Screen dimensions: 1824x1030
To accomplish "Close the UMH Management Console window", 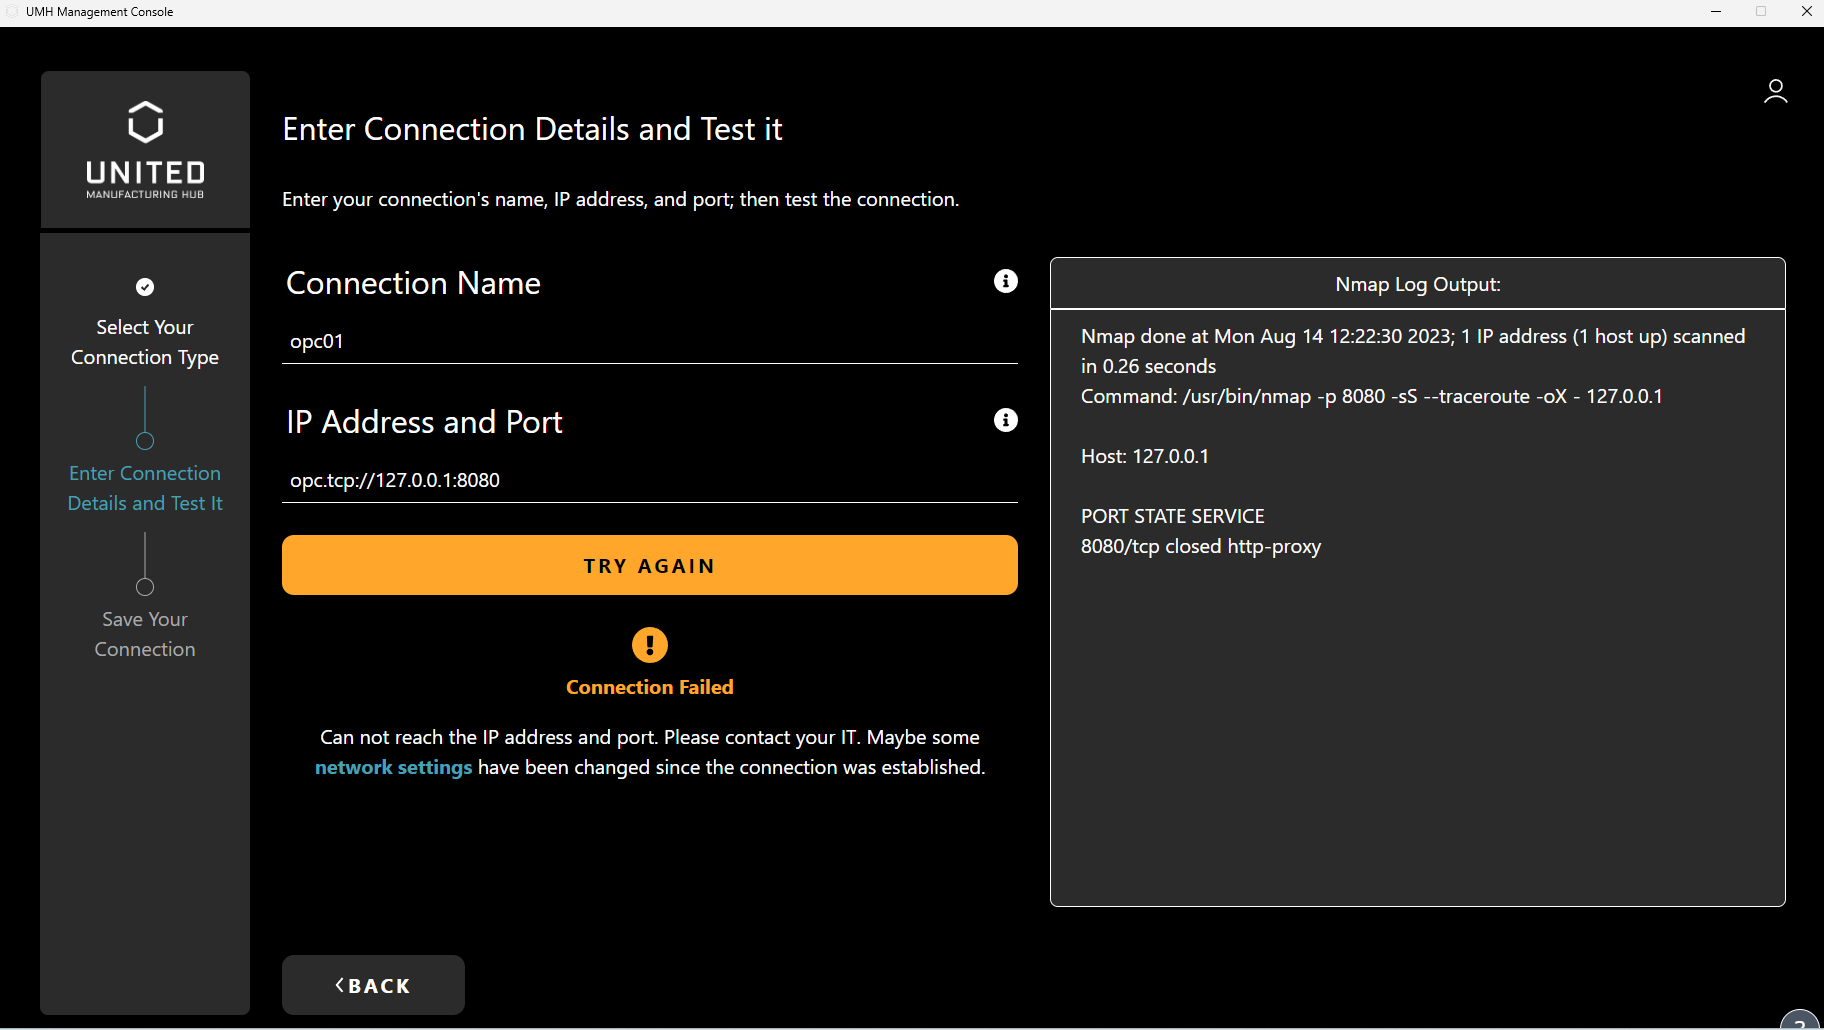I will click(x=1806, y=12).
